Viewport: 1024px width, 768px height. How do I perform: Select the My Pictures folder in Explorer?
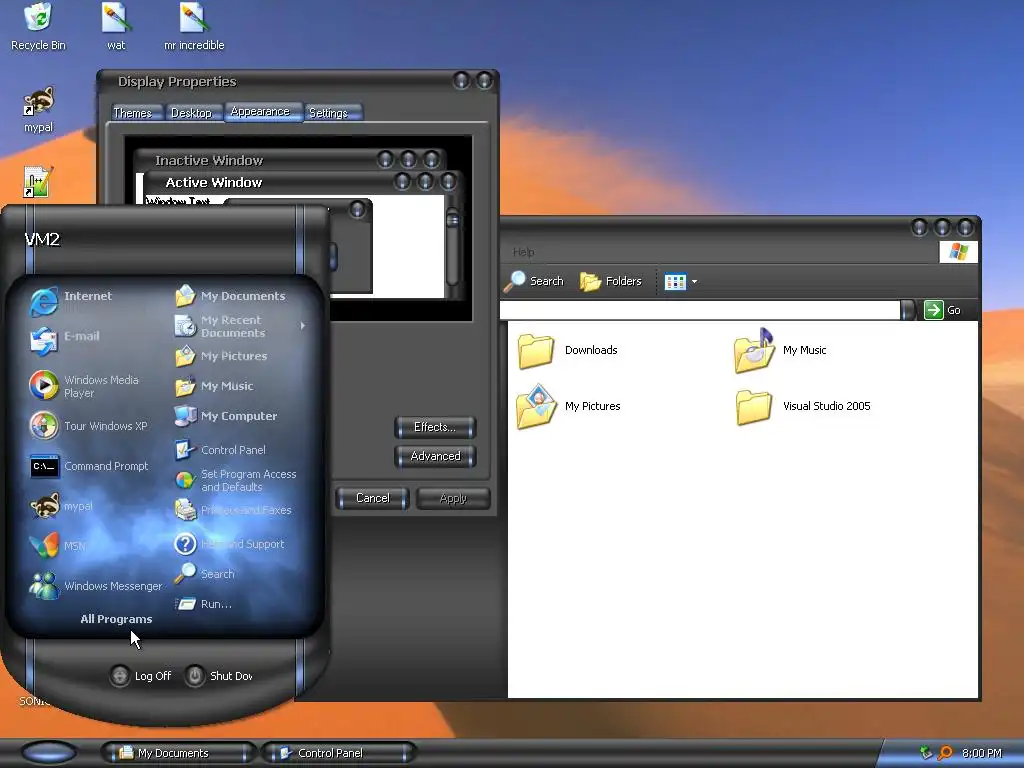[568, 406]
